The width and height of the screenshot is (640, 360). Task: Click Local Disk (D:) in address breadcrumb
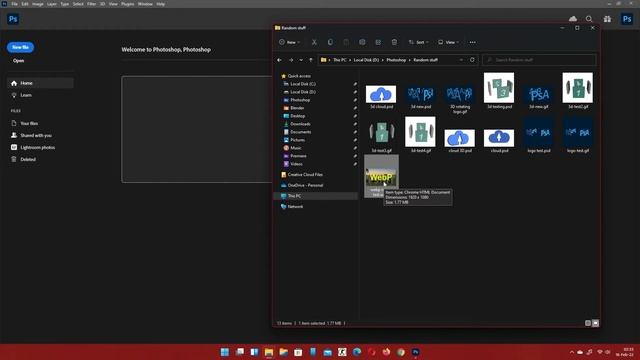click(366, 60)
